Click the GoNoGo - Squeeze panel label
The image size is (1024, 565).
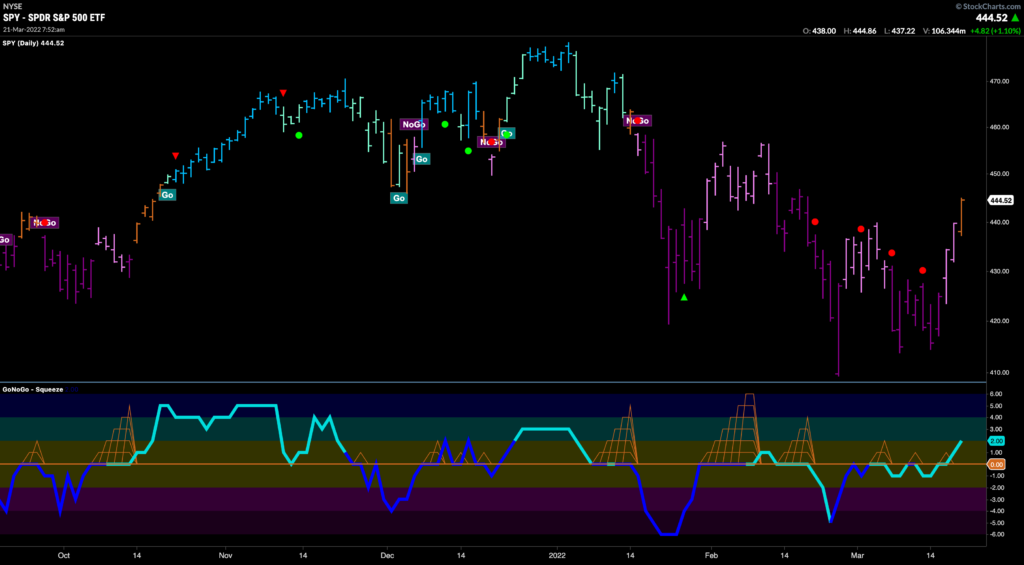[33, 389]
